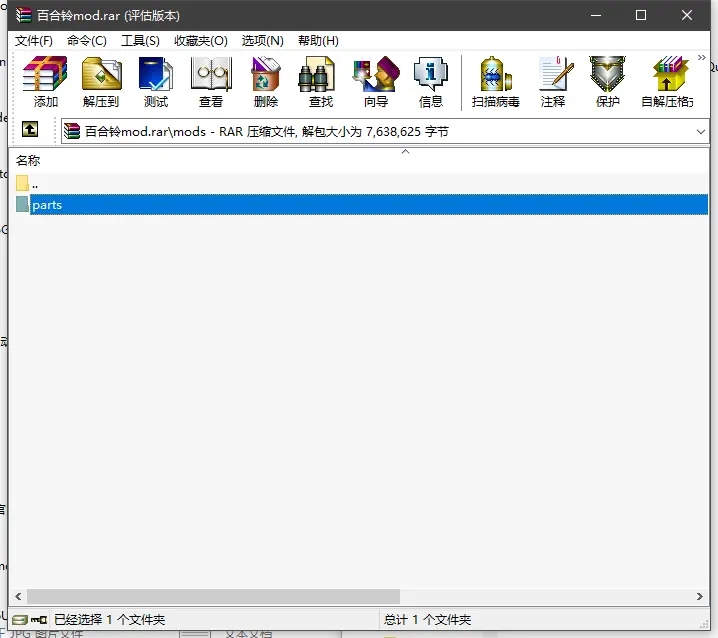The image size is (718, 638).
Task: Open the archive path dropdown arrow
Action: (701, 132)
